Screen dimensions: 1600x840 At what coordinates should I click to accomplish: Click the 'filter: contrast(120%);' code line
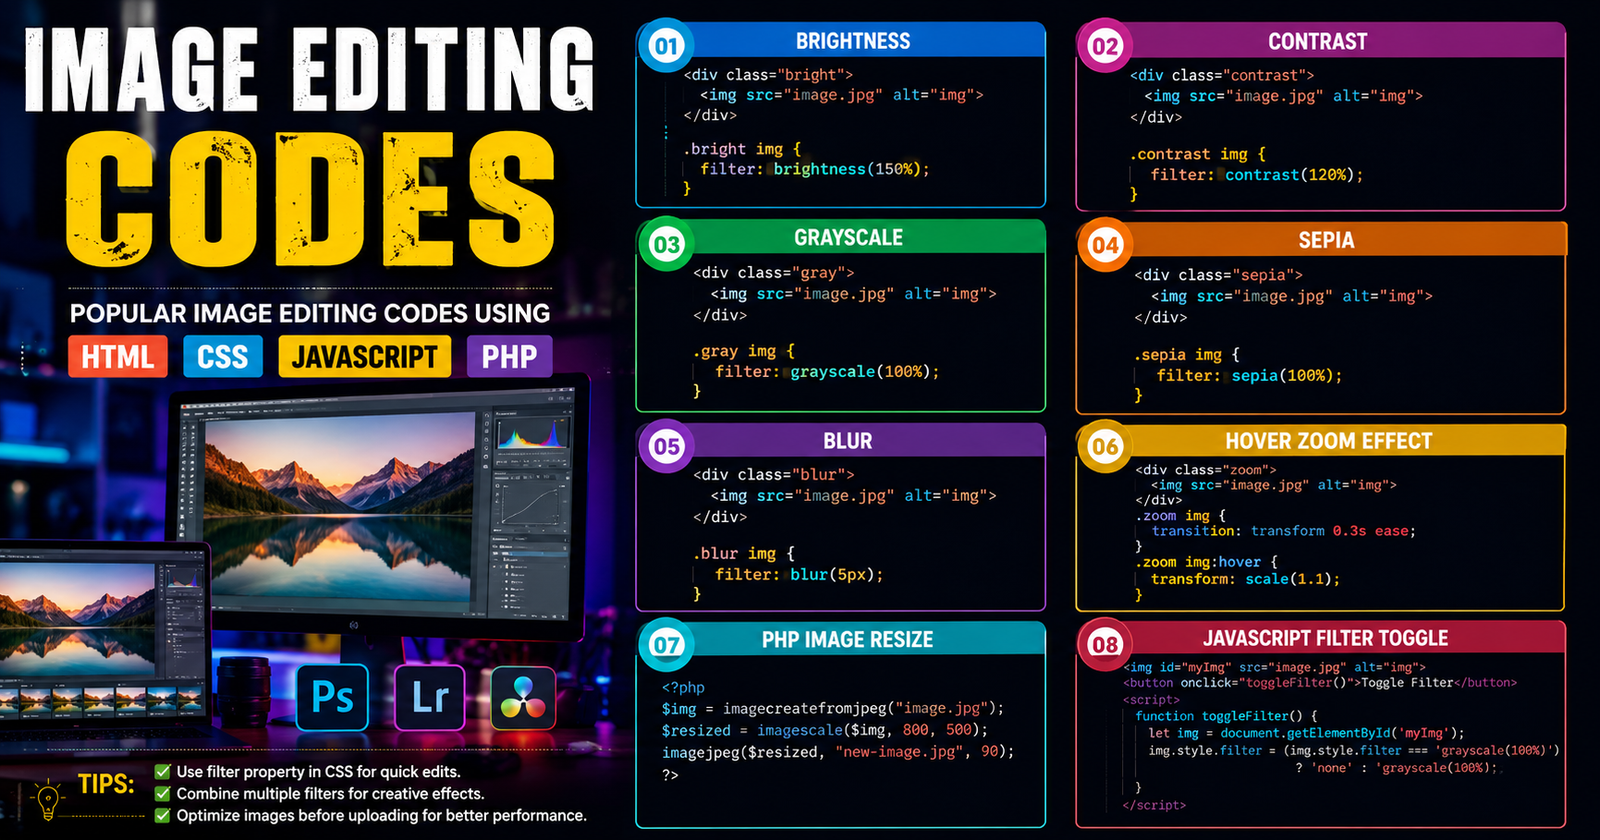tap(1257, 174)
